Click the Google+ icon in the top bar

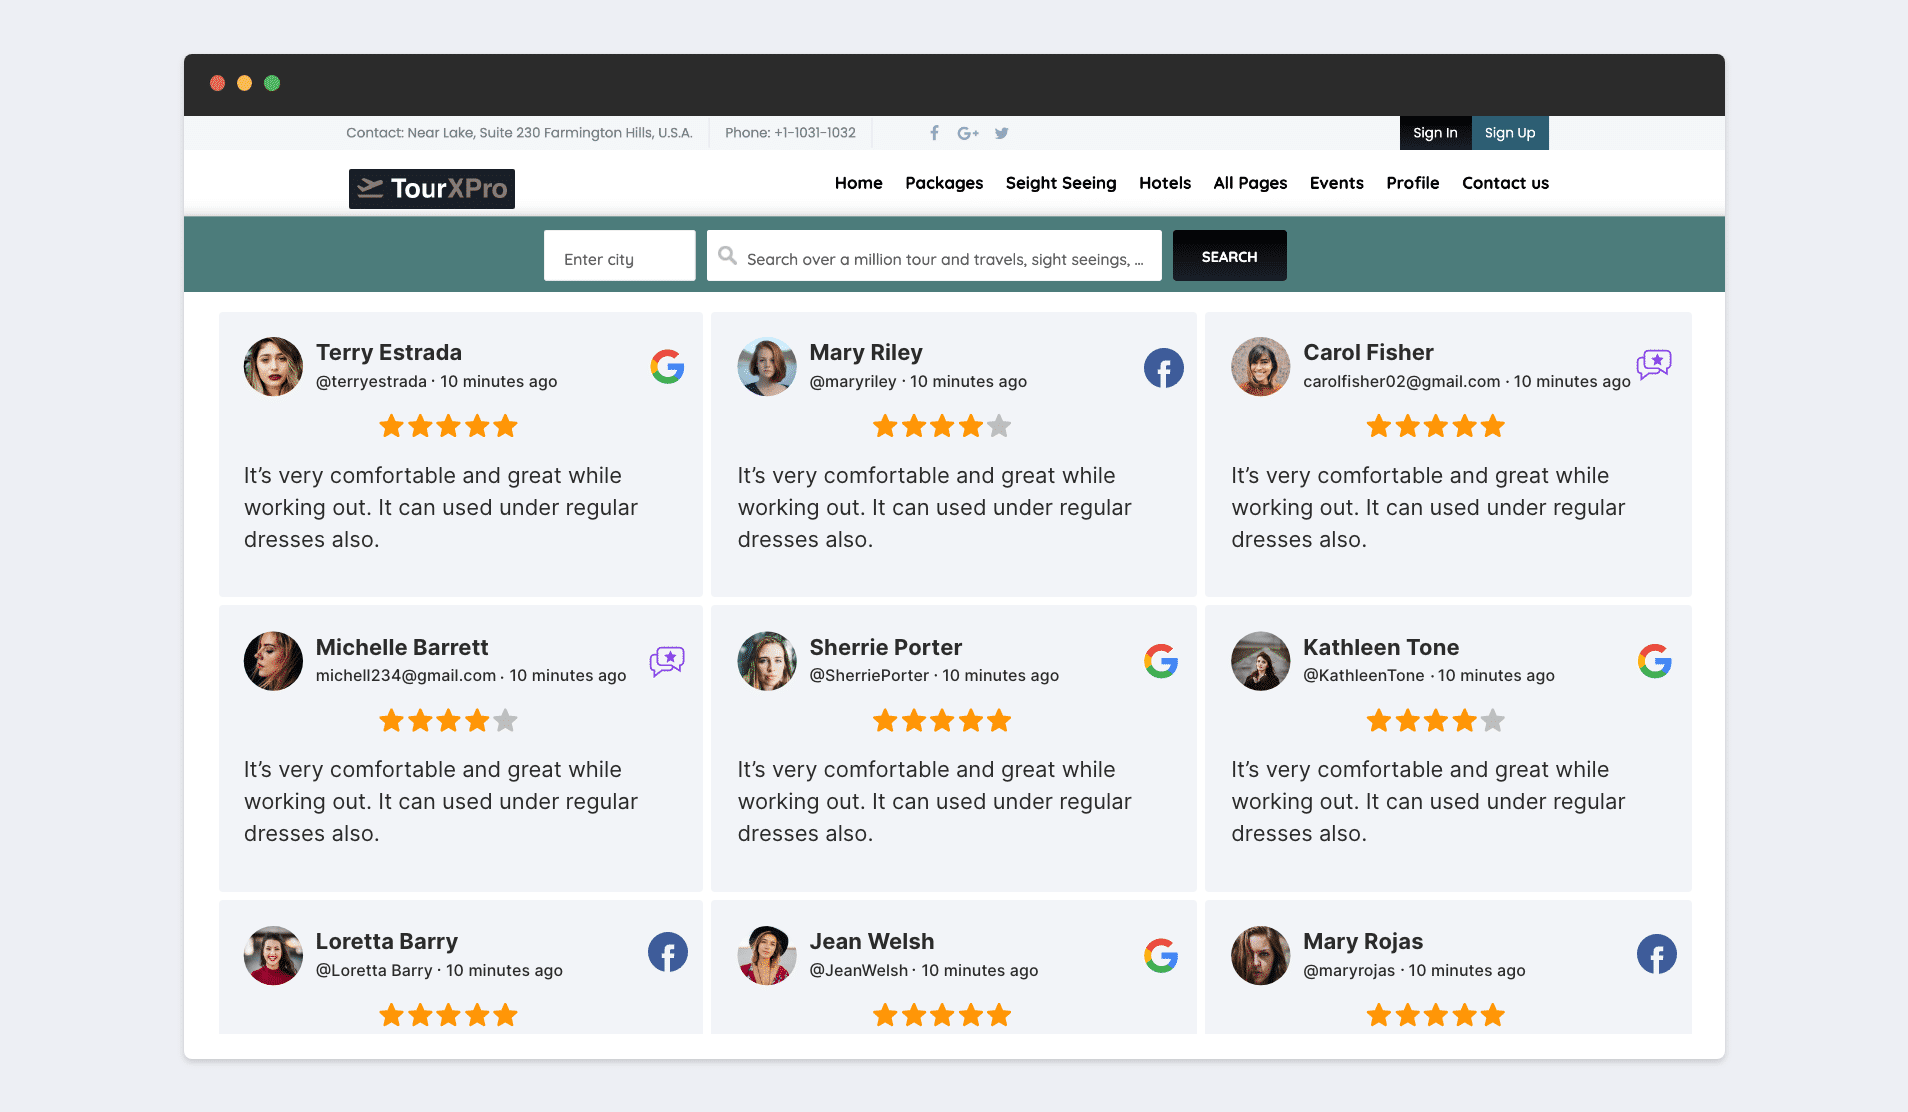pyautogui.click(x=967, y=132)
